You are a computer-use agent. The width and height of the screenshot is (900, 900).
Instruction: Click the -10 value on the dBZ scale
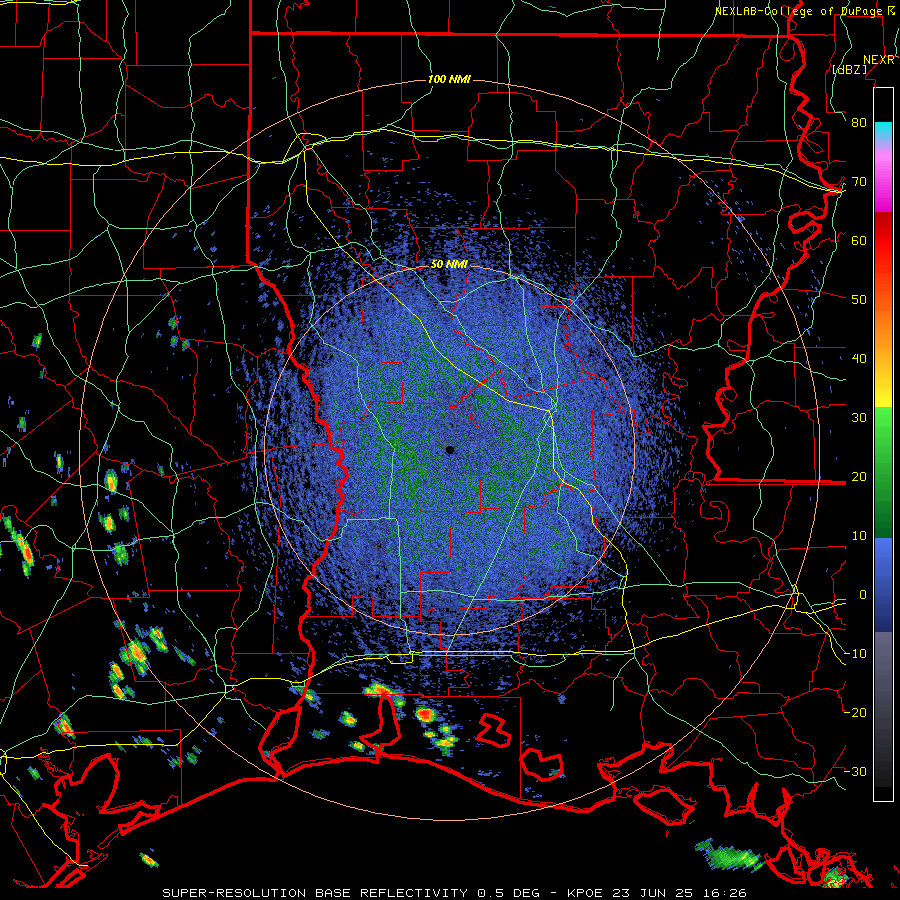(x=855, y=654)
